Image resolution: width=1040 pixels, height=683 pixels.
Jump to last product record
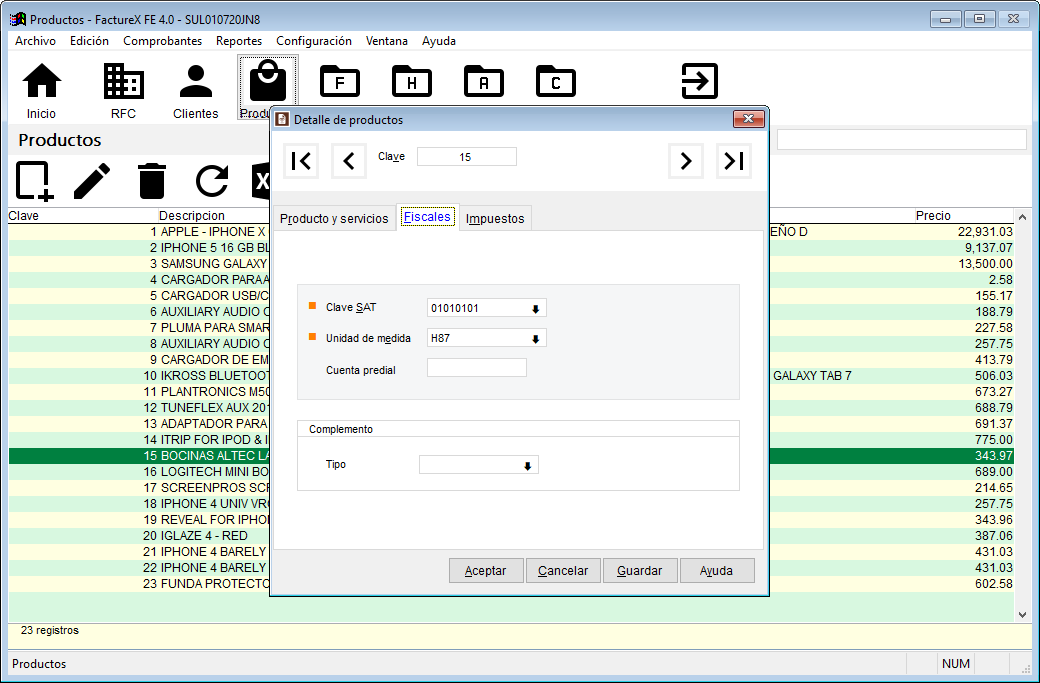[x=734, y=160]
